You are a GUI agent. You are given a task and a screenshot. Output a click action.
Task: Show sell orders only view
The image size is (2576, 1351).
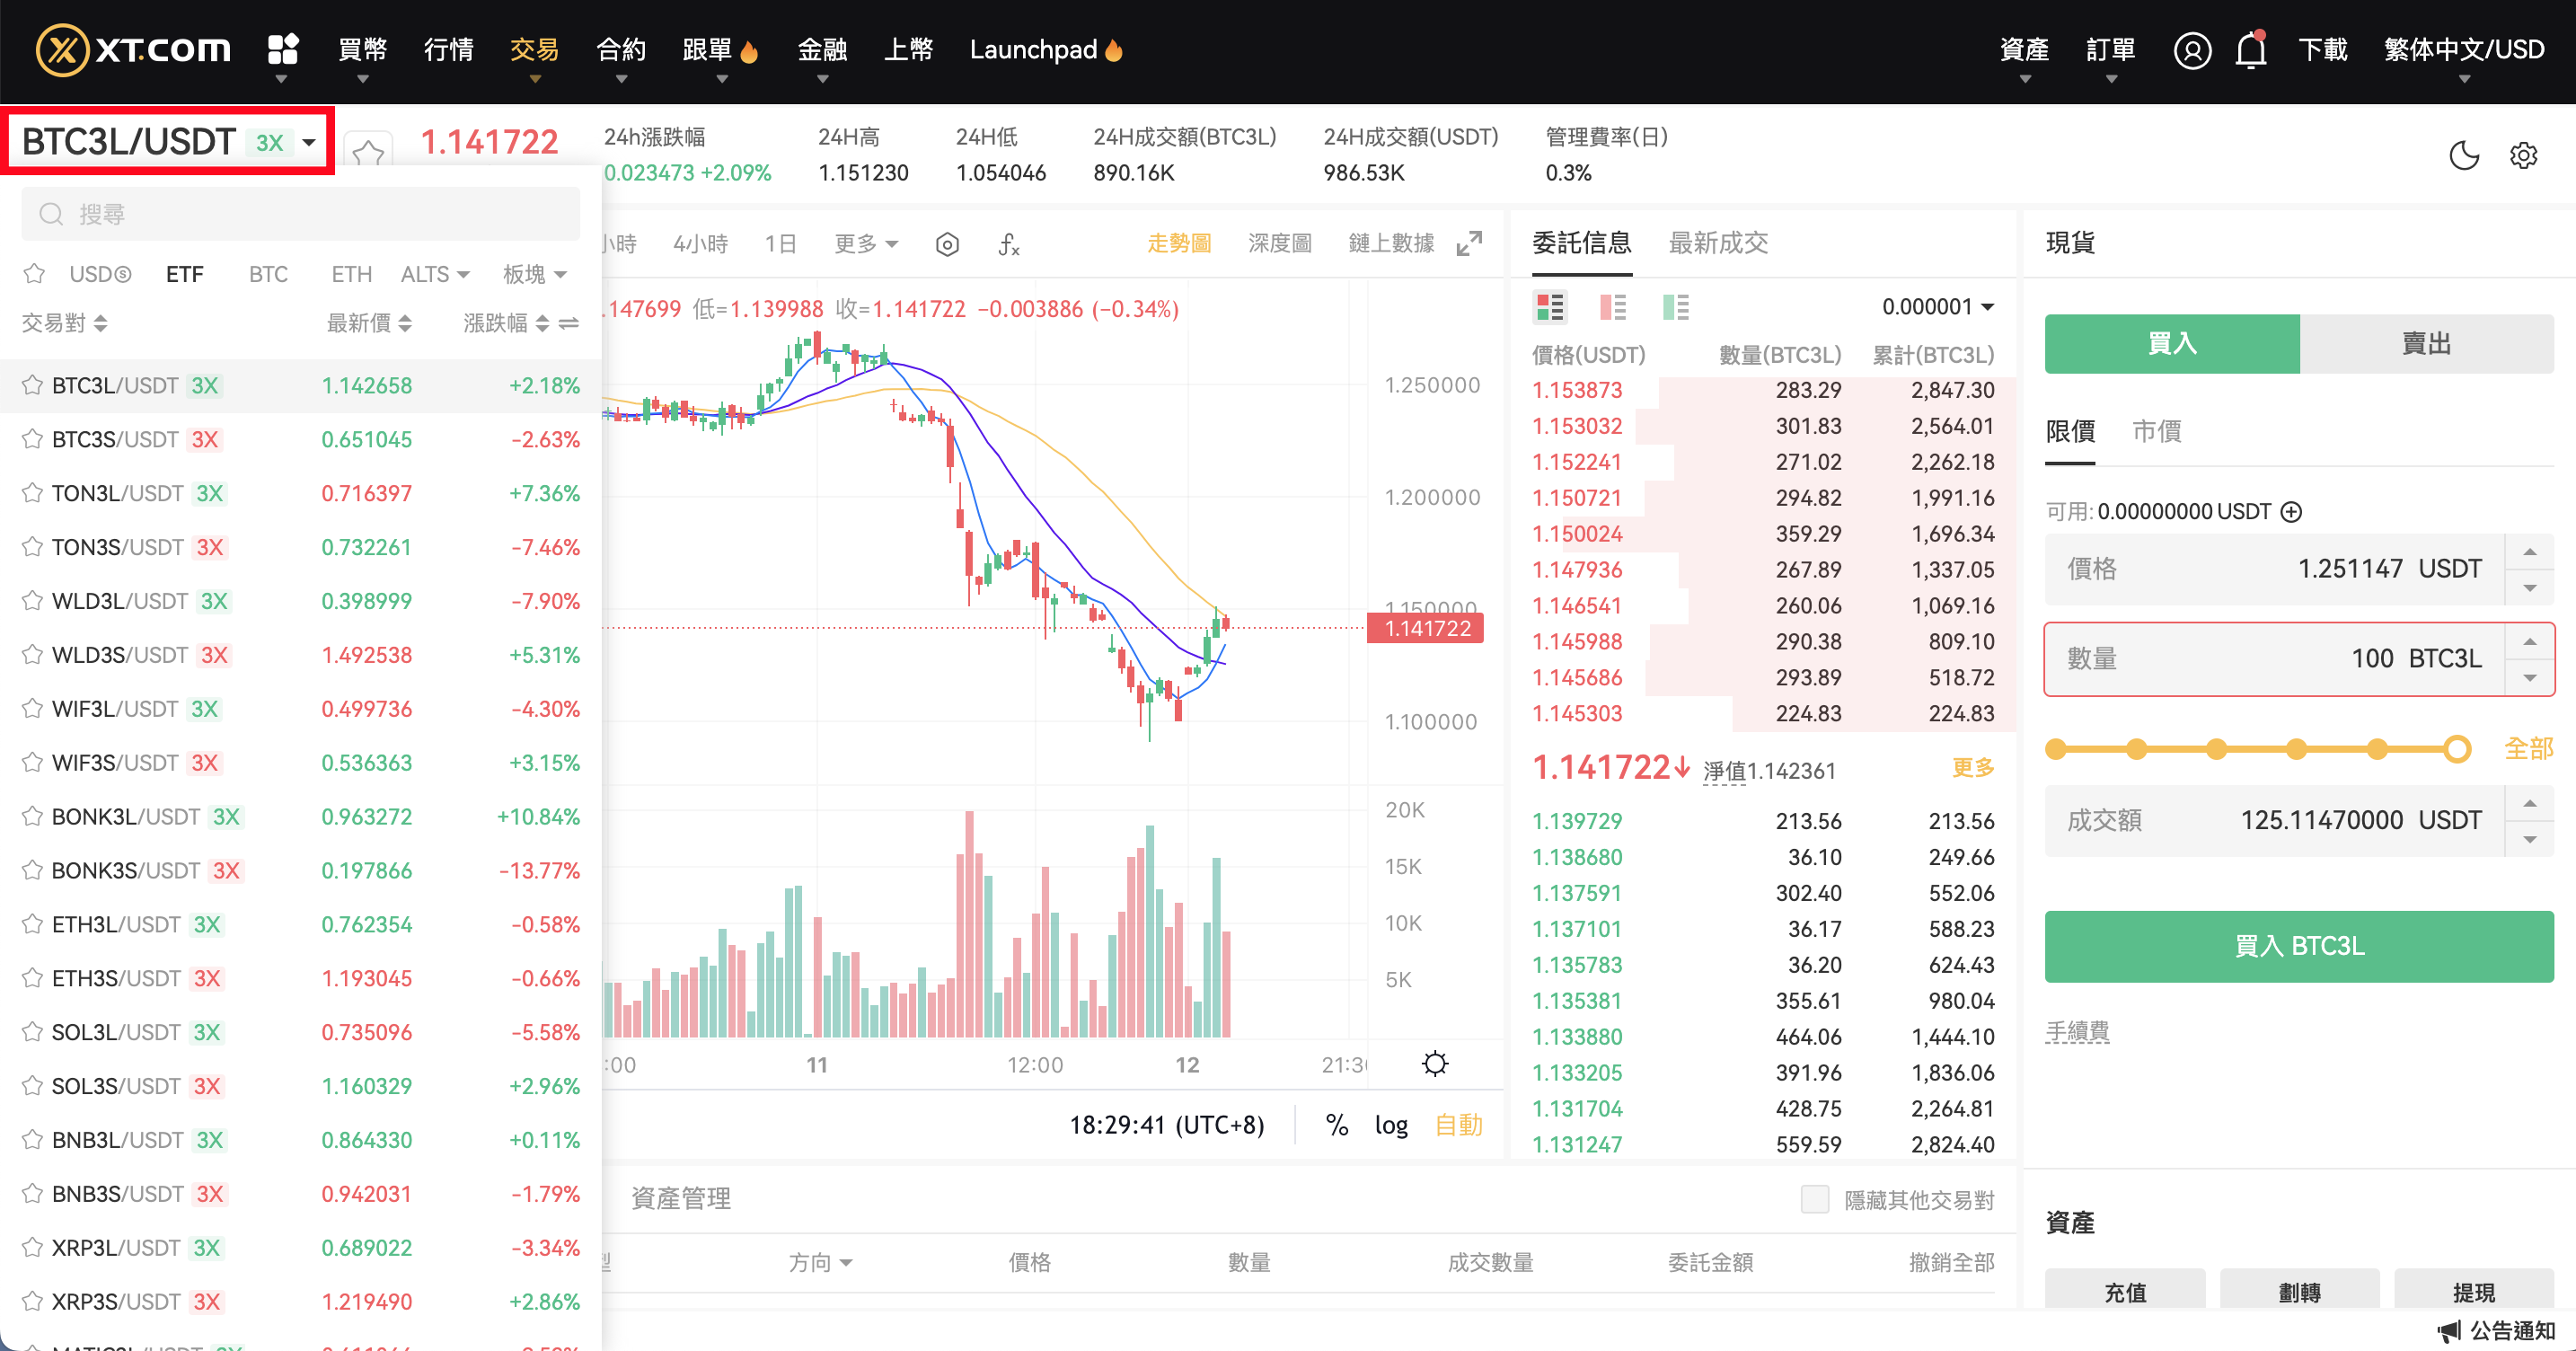[x=1612, y=307]
